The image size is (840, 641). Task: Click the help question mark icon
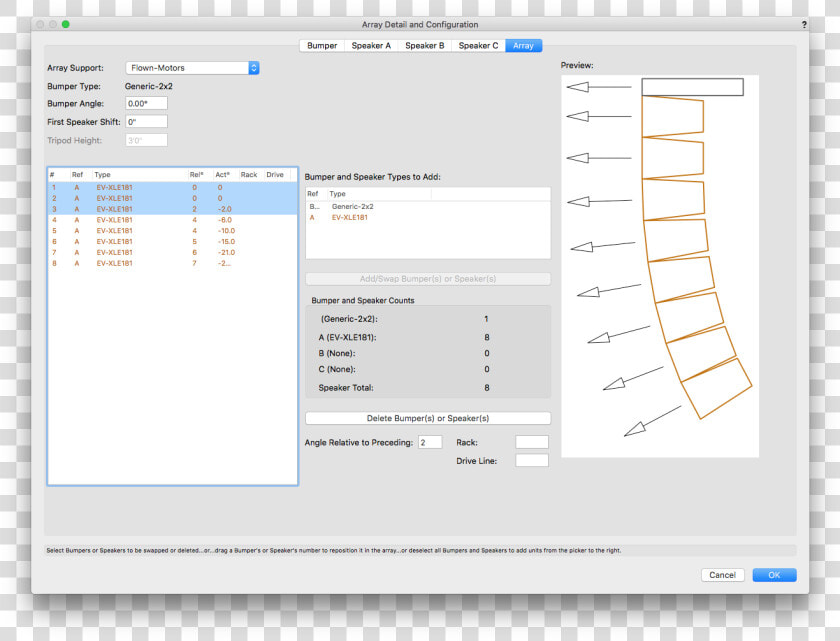click(804, 25)
